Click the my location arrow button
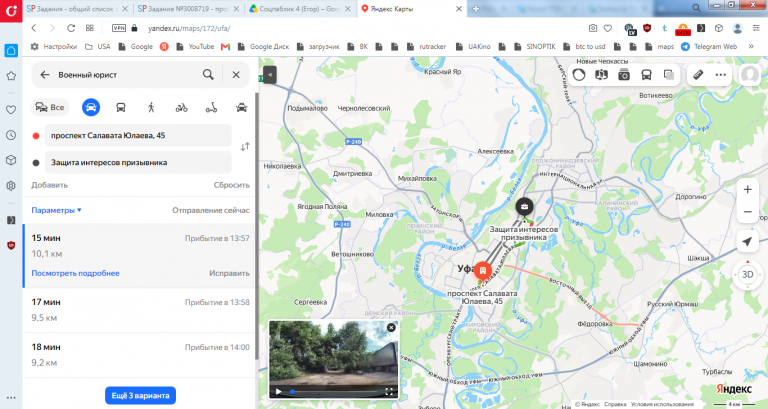Image resolution: width=768 pixels, height=409 pixels. click(x=747, y=241)
